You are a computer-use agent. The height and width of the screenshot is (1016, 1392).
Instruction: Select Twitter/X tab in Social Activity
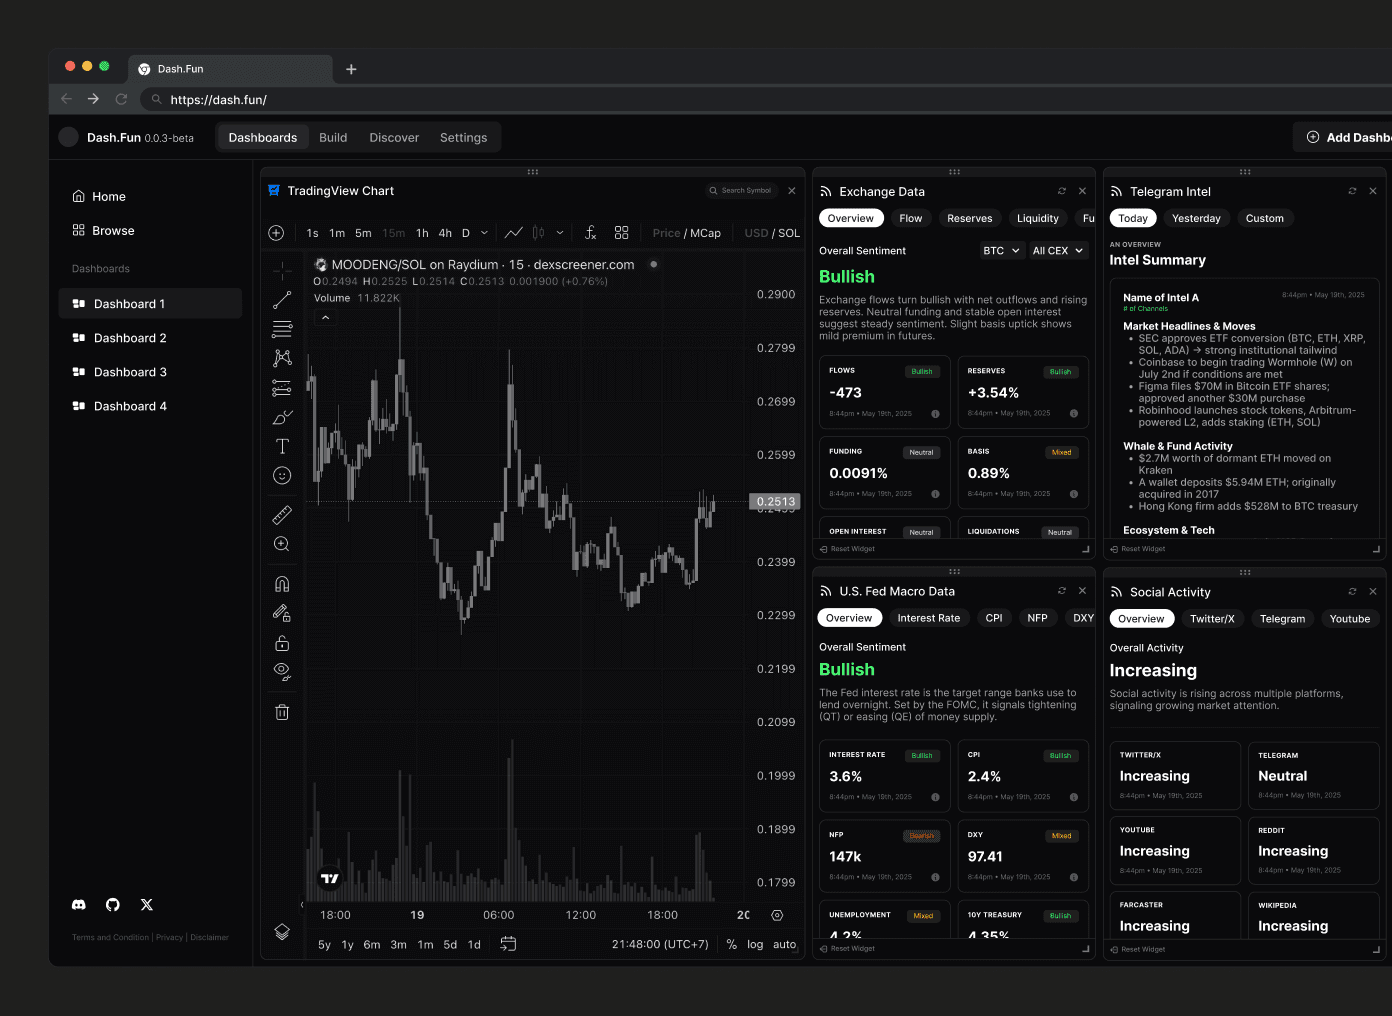1212,619
